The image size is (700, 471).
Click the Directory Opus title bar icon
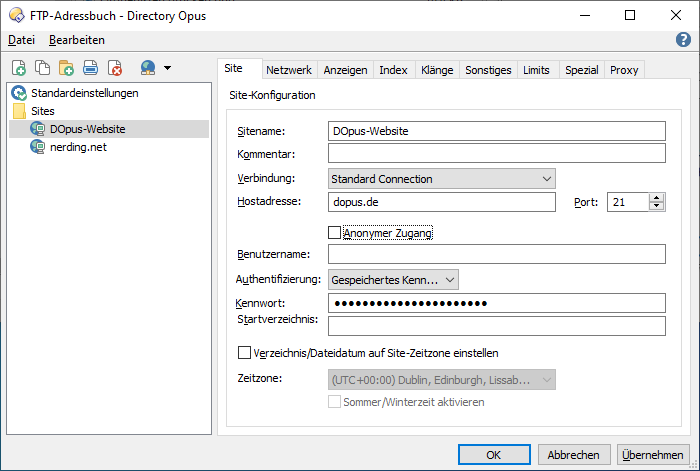pyautogui.click(x=17, y=15)
